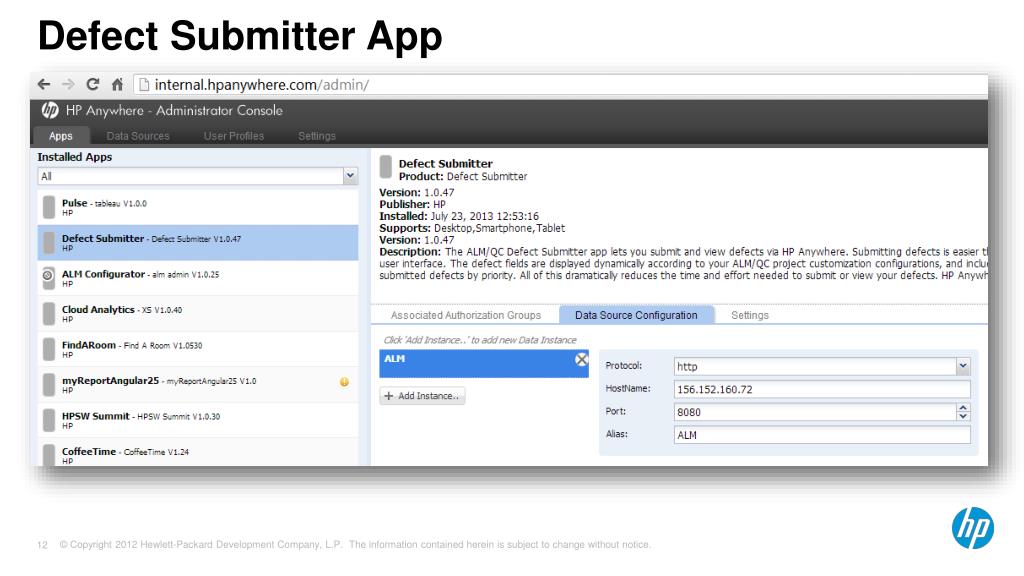Select Pulse in the installed apps list
1024x576 pixels.
point(198,207)
